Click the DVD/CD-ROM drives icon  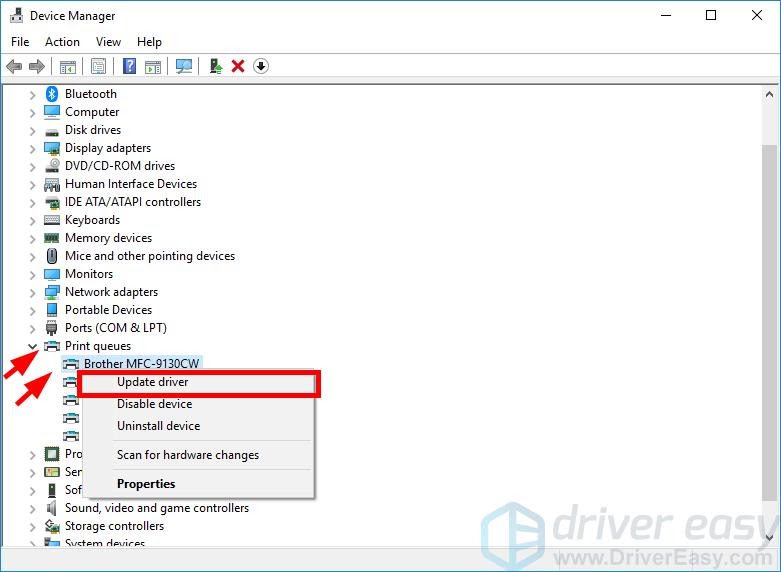point(52,165)
